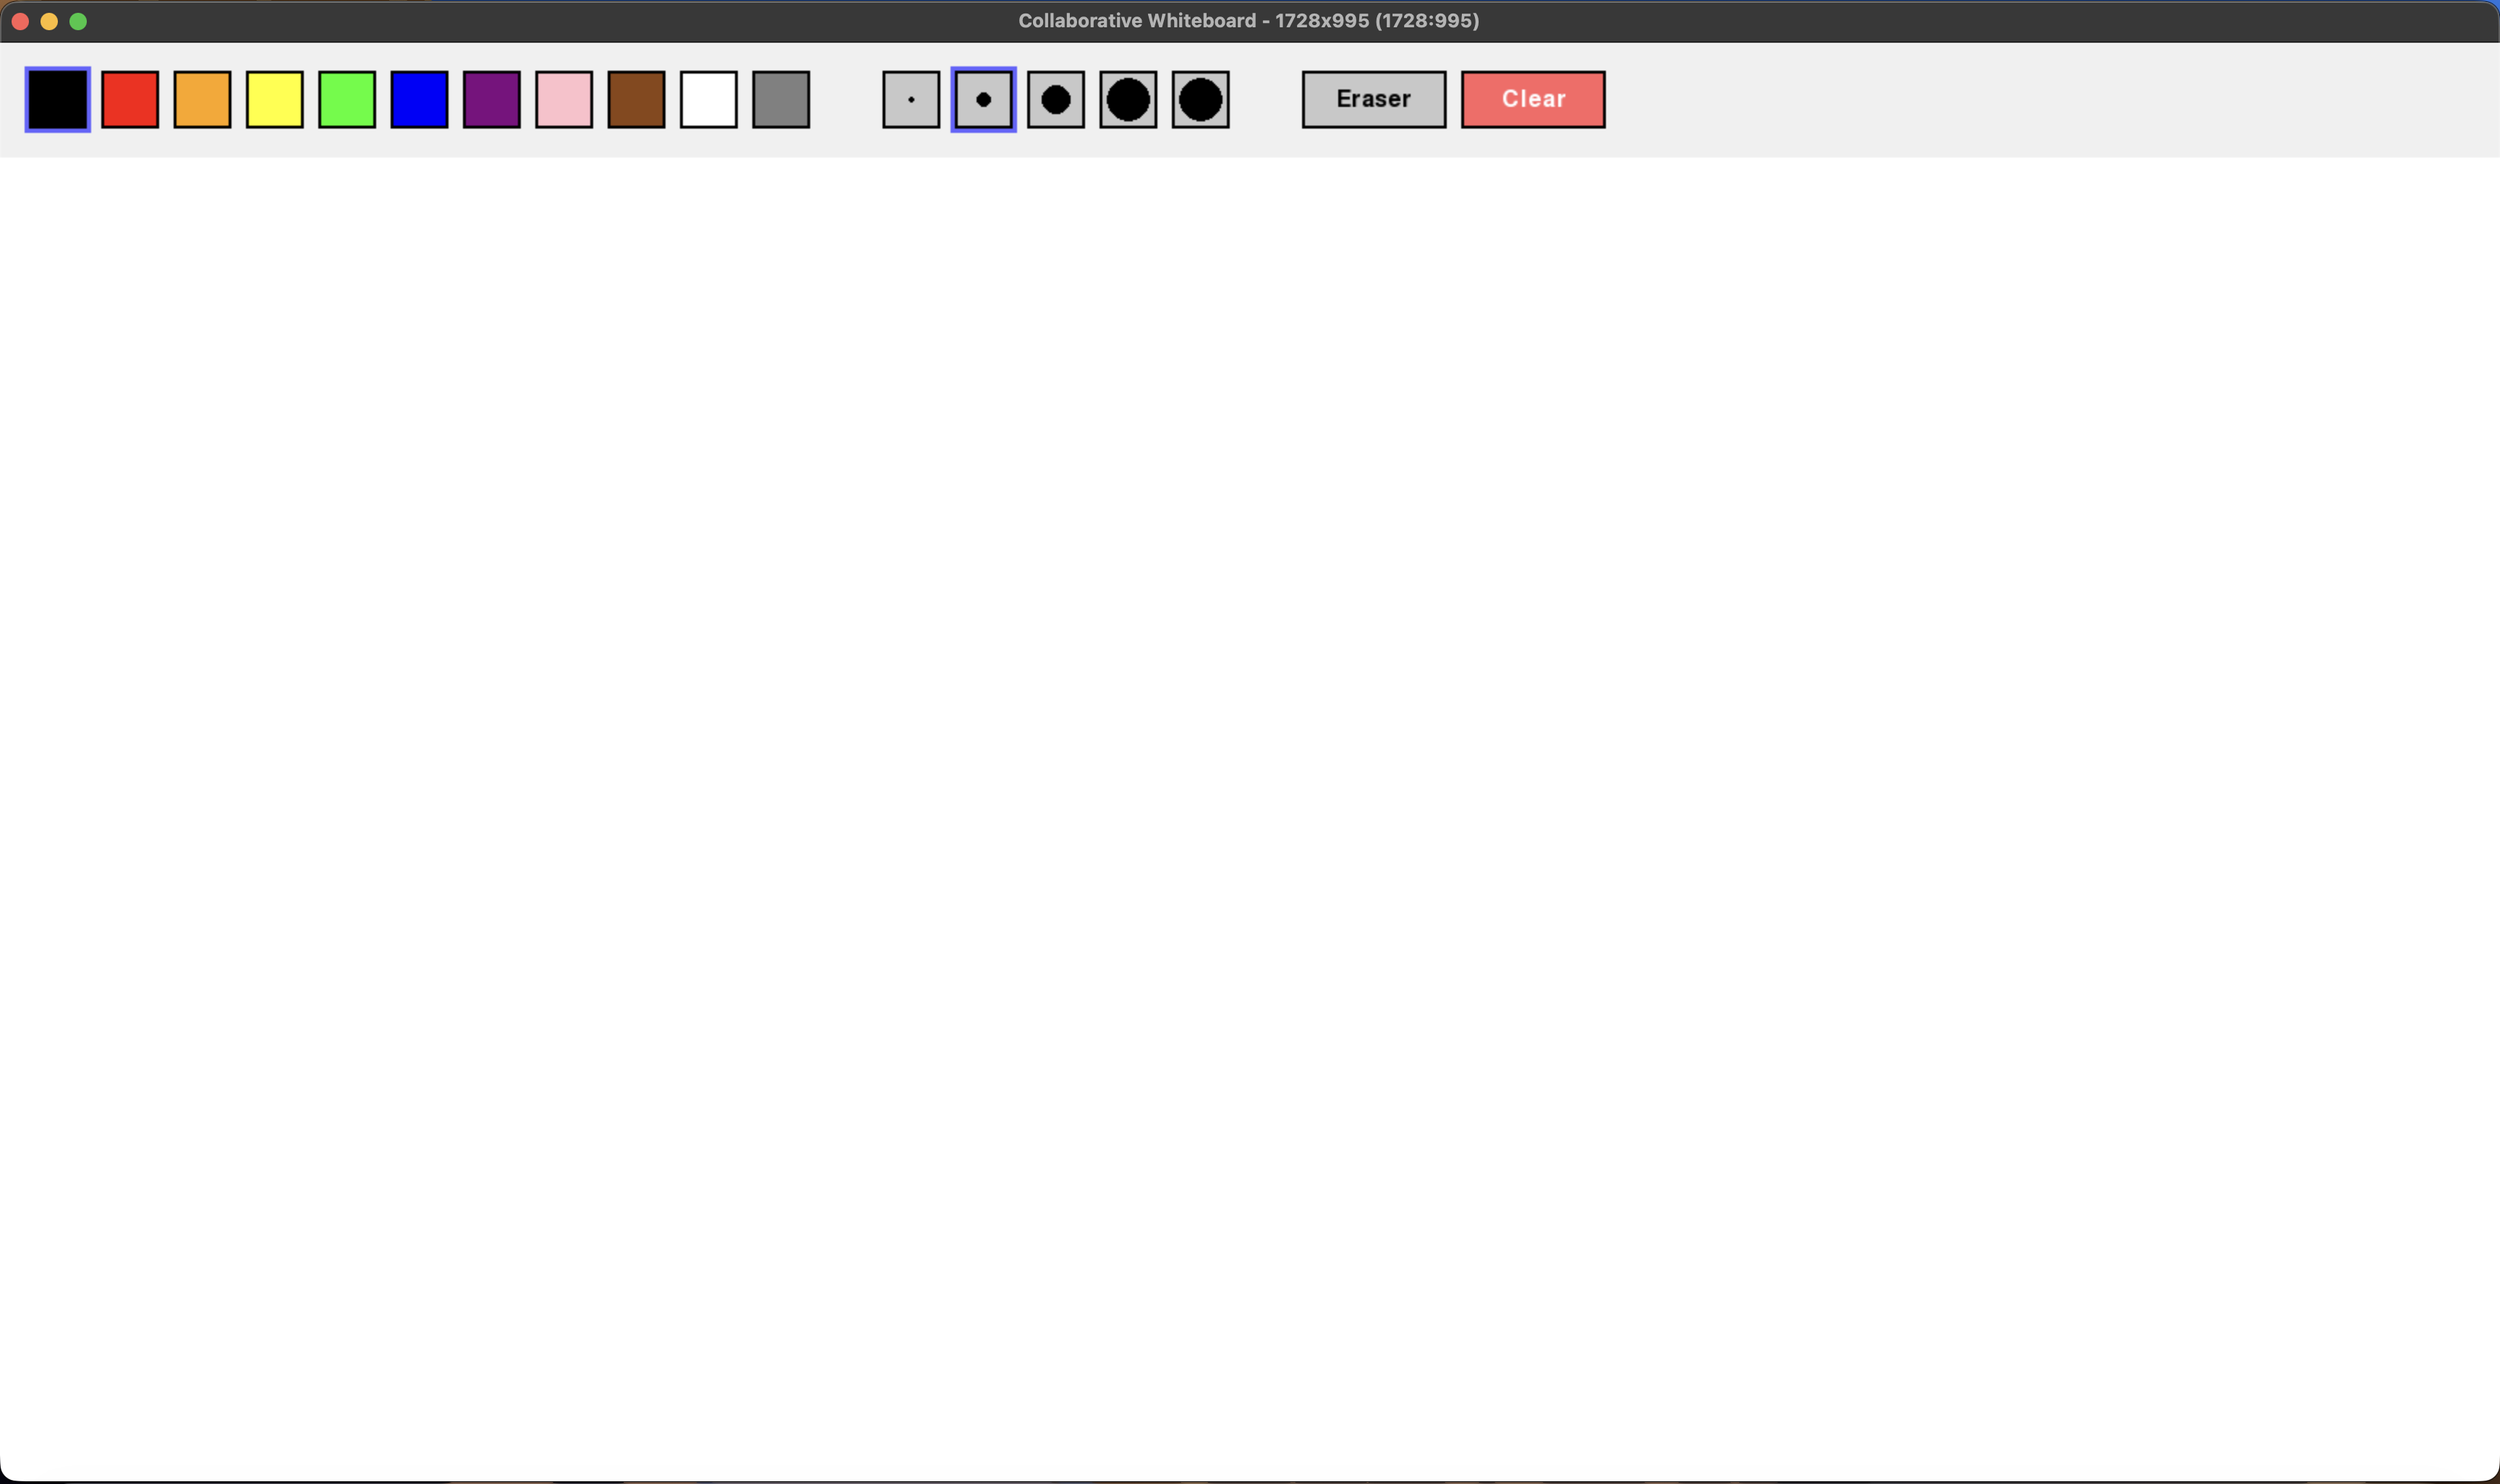Select the pink color swatch
This screenshot has width=2500, height=1484.
coord(564,99)
